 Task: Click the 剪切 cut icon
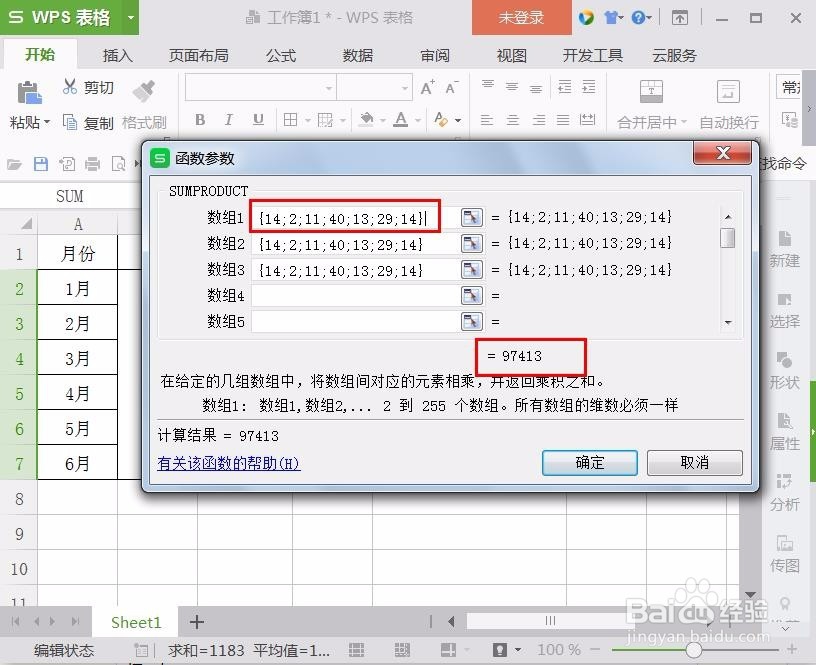coord(70,87)
